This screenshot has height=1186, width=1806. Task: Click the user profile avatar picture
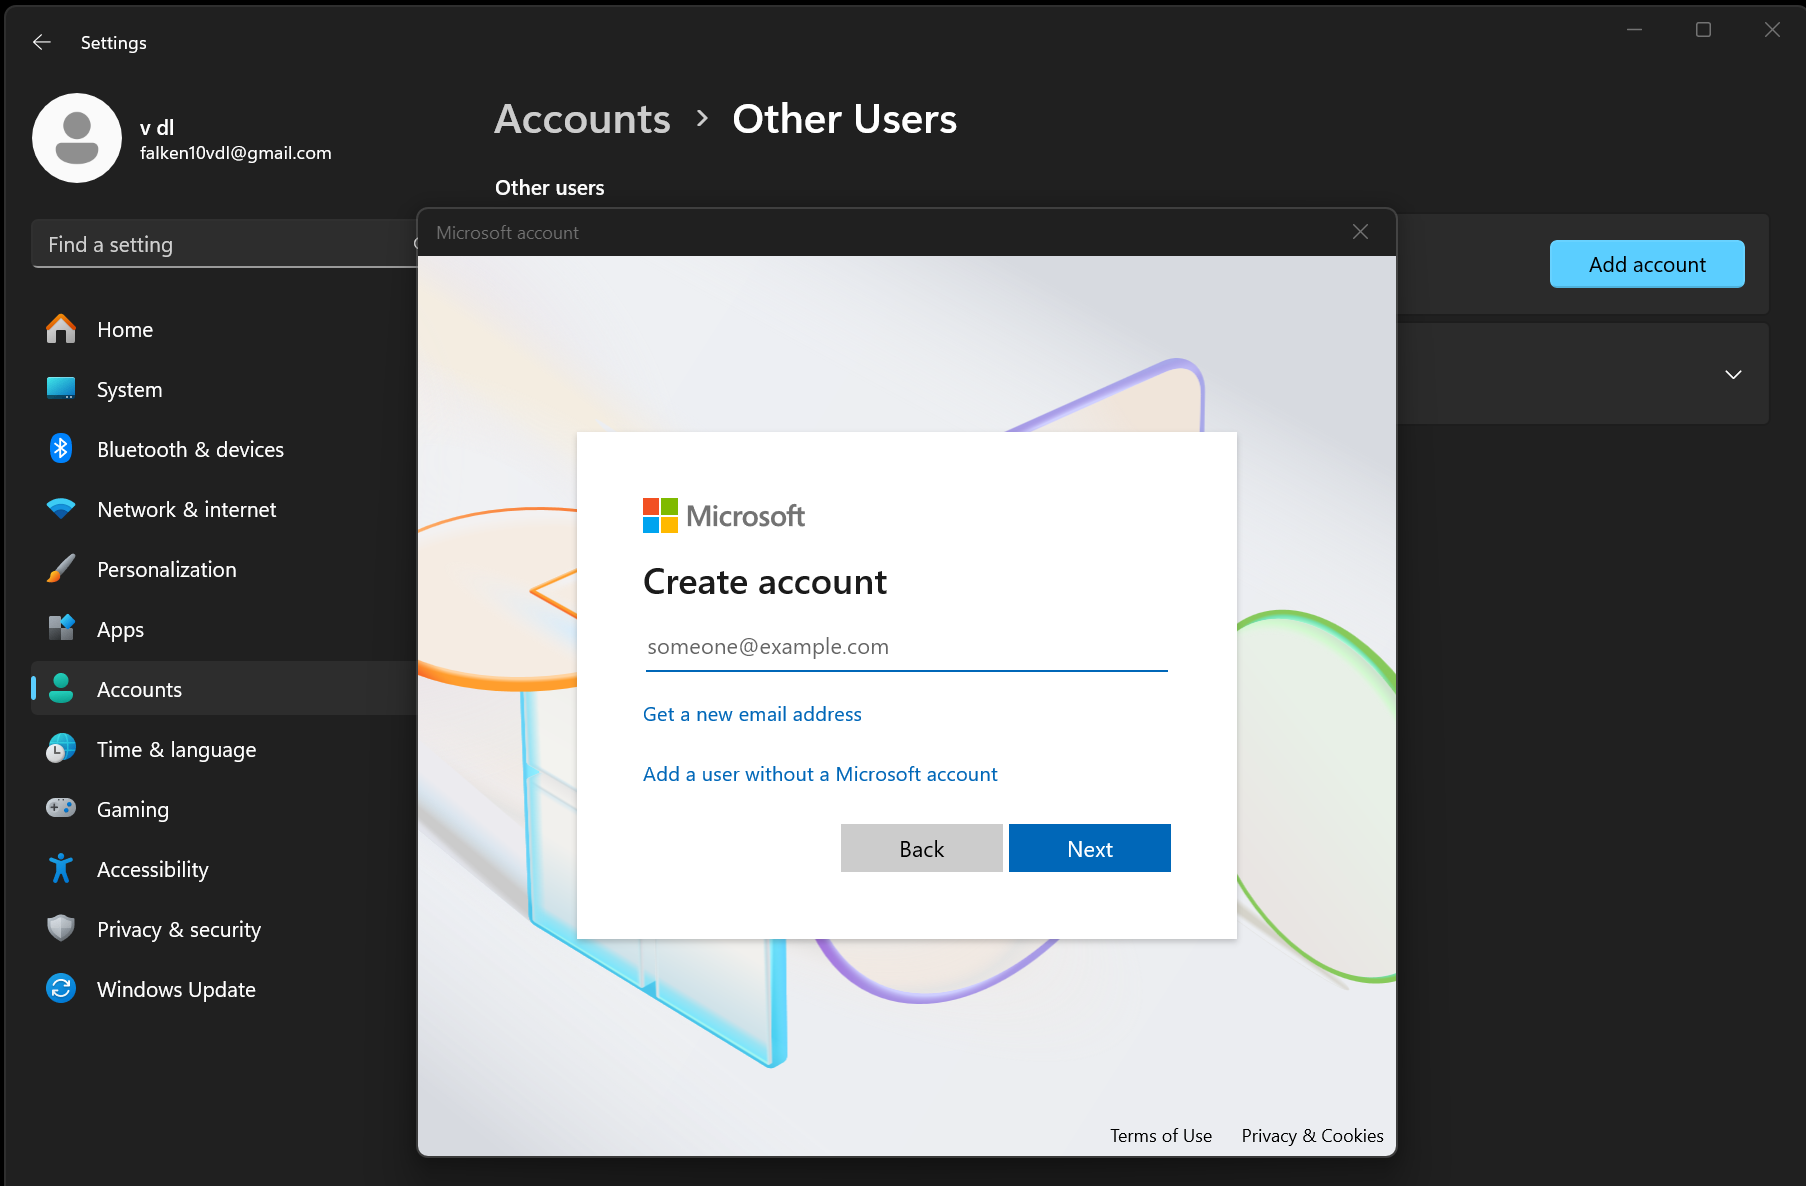(77, 138)
